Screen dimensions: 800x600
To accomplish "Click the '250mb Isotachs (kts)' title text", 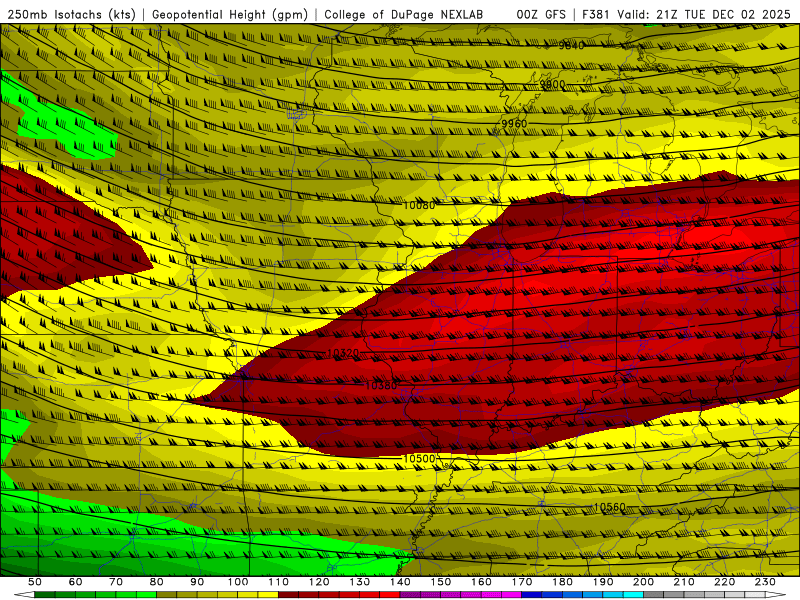I will 72,15.
